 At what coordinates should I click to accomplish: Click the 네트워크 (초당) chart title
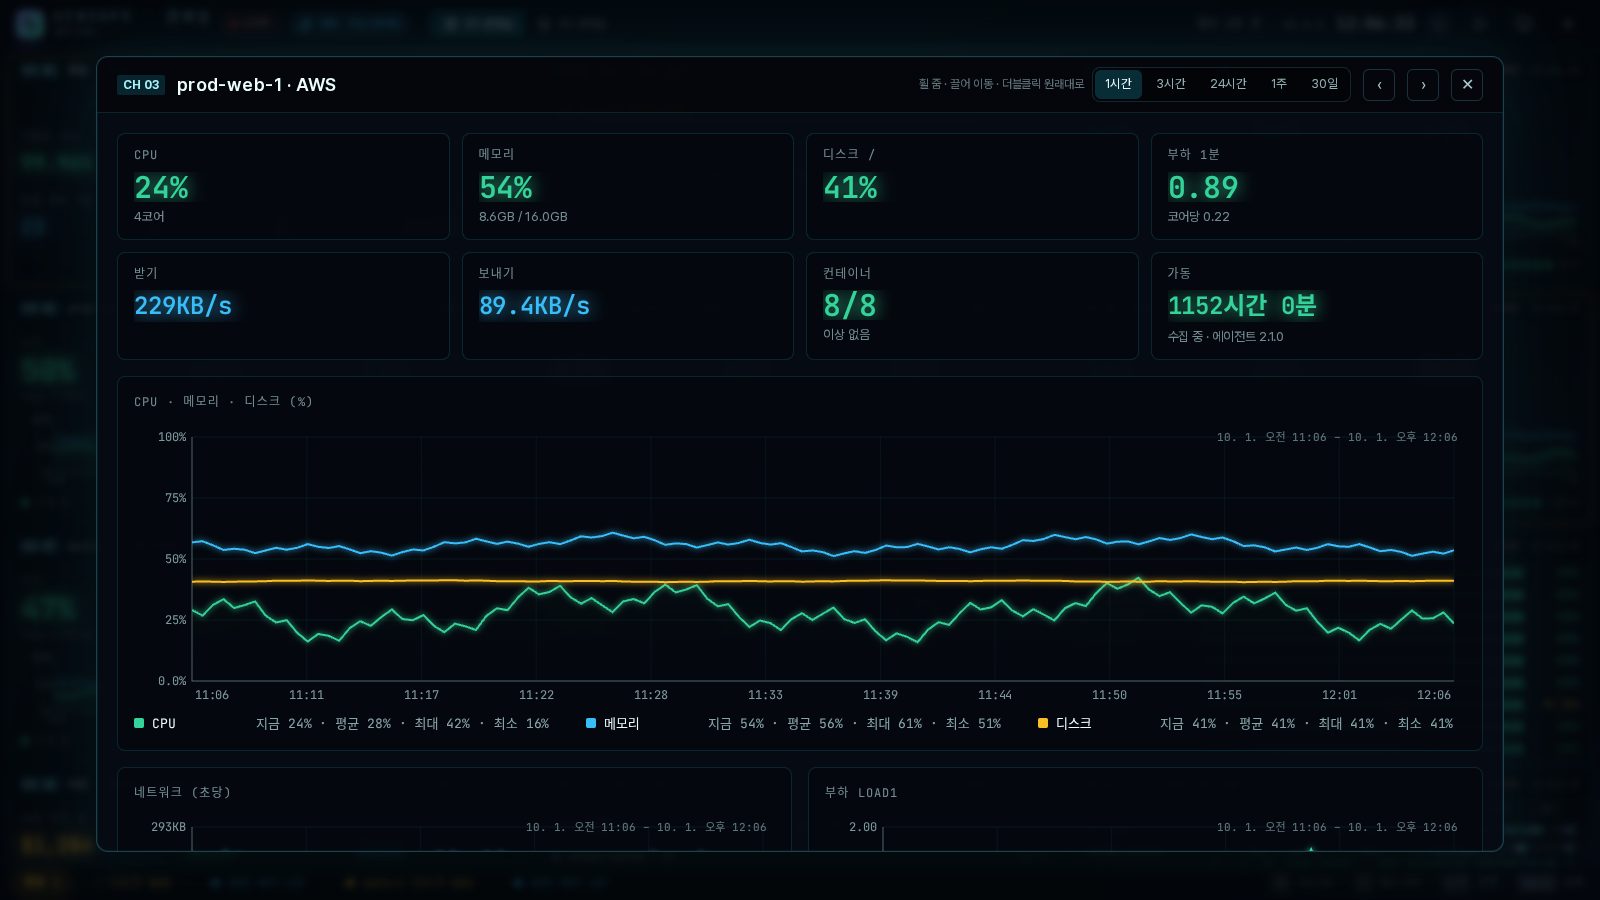click(182, 792)
